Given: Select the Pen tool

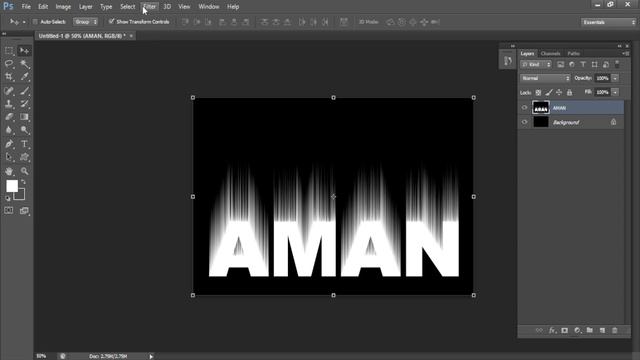Looking at the screenshot, I should click(x=9, y=144).
